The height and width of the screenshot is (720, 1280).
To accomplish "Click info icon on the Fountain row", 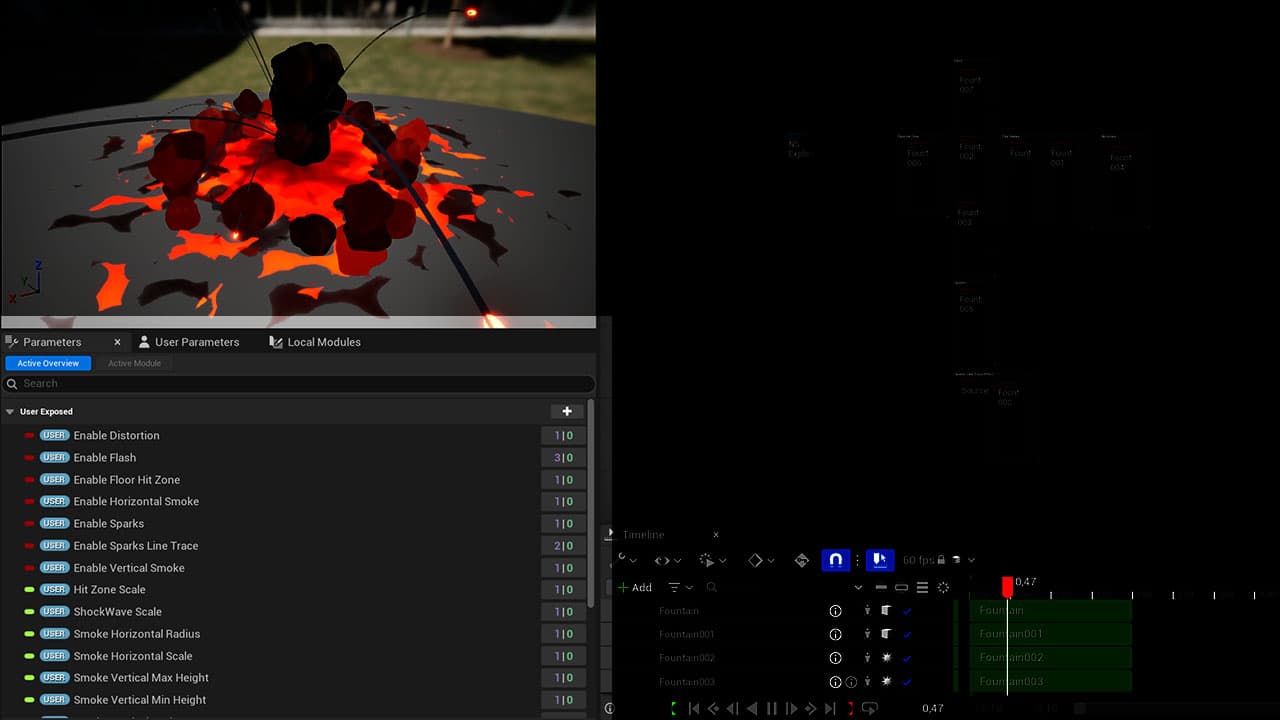I will pyautogui.click(x=836, y=610).
